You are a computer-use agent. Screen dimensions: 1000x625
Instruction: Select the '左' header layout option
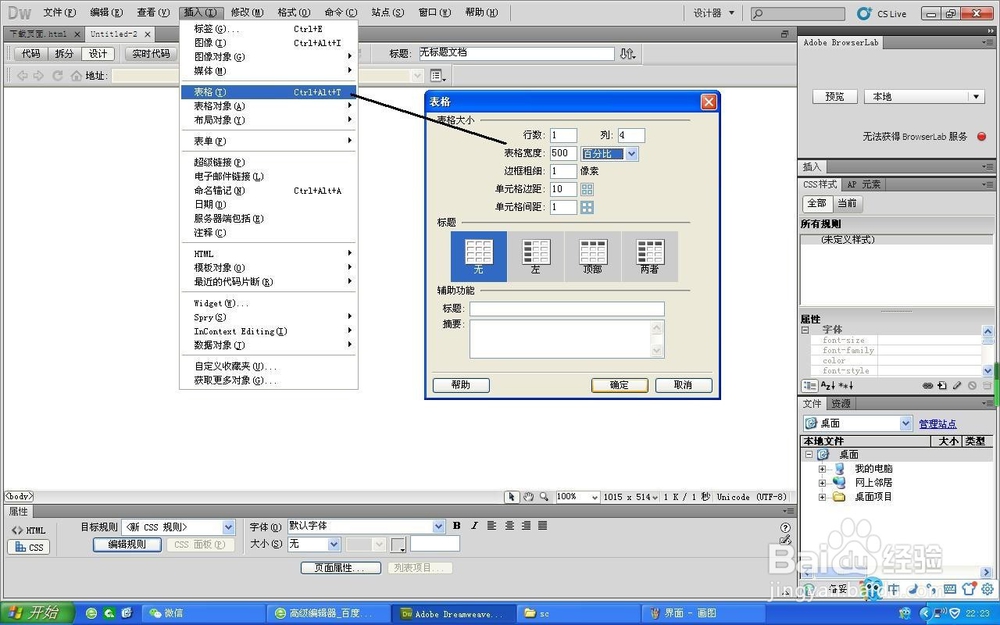point(536,256)
